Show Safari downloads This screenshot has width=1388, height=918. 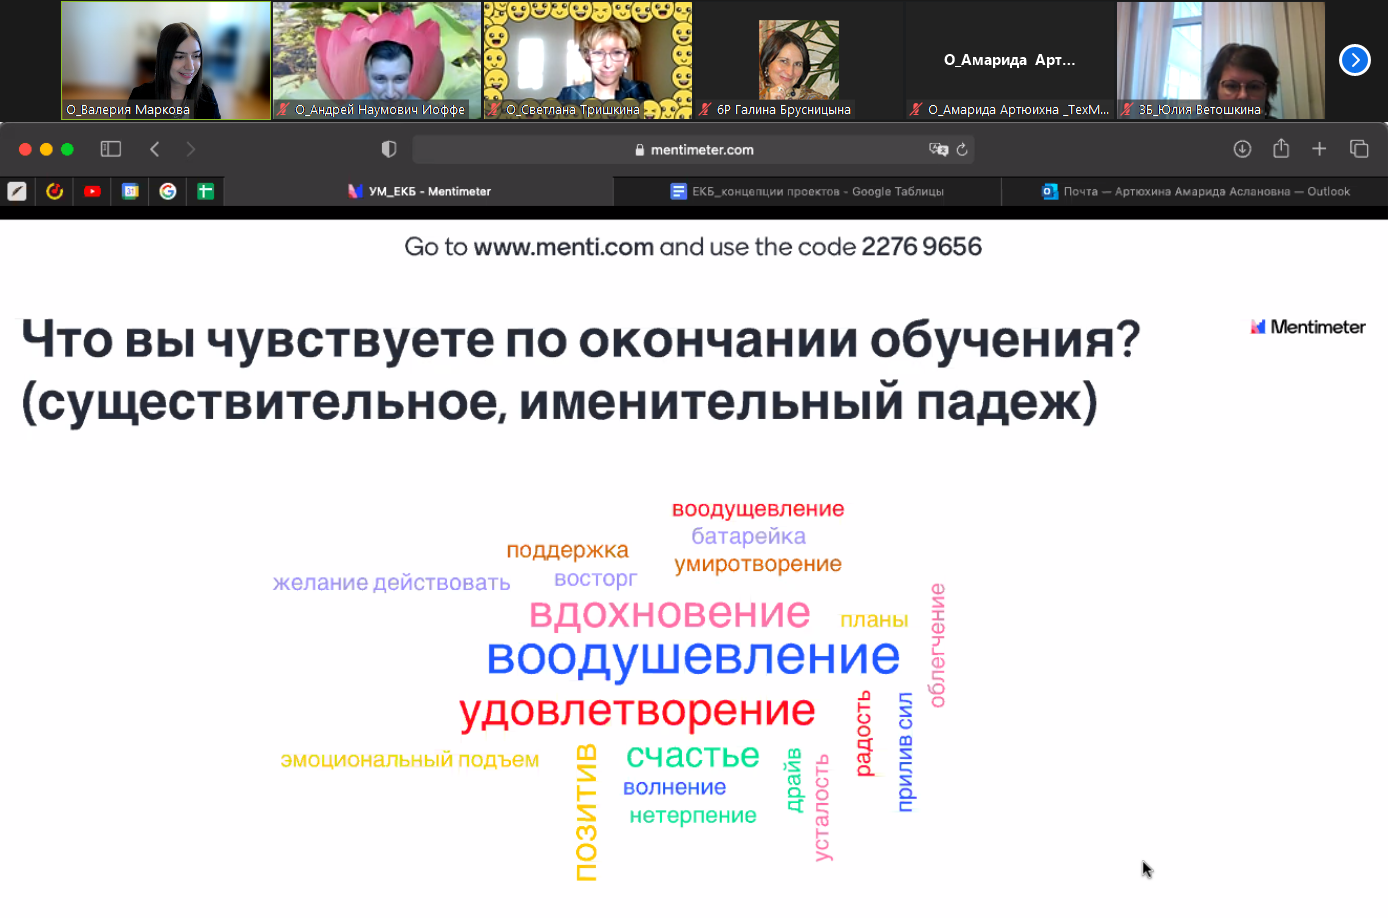1242,148
